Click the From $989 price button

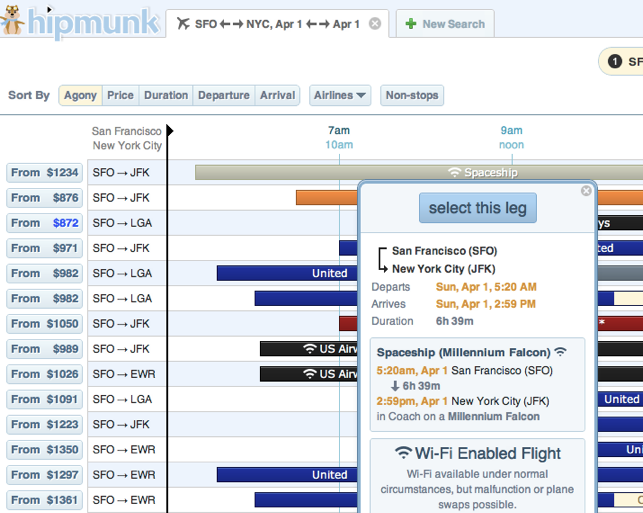point(44,349)
